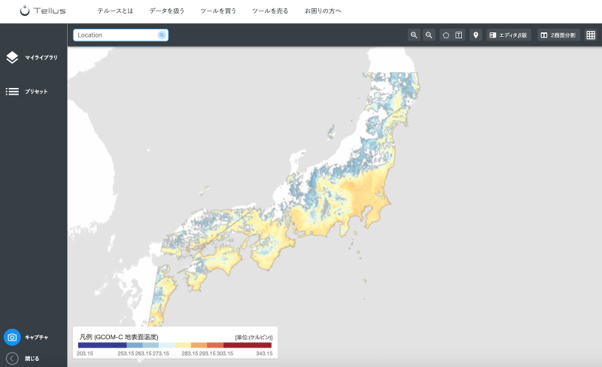Open the ツールを買う link
Screen dimensions: 602x367
coord(218,11)
